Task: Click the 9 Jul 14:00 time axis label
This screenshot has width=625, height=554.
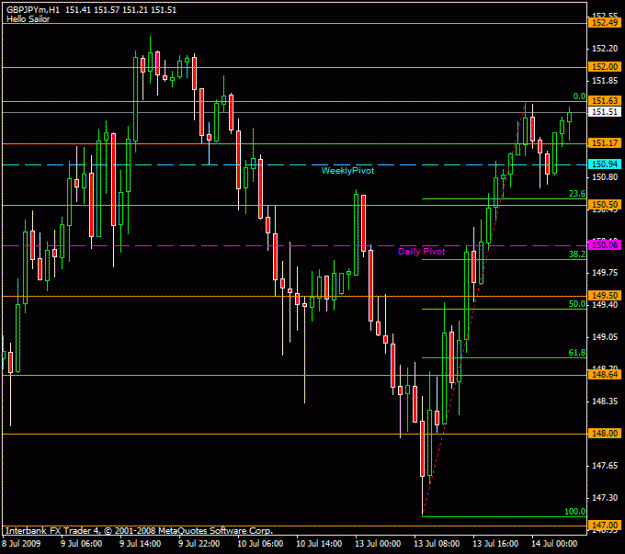Action: pos(140,544)
